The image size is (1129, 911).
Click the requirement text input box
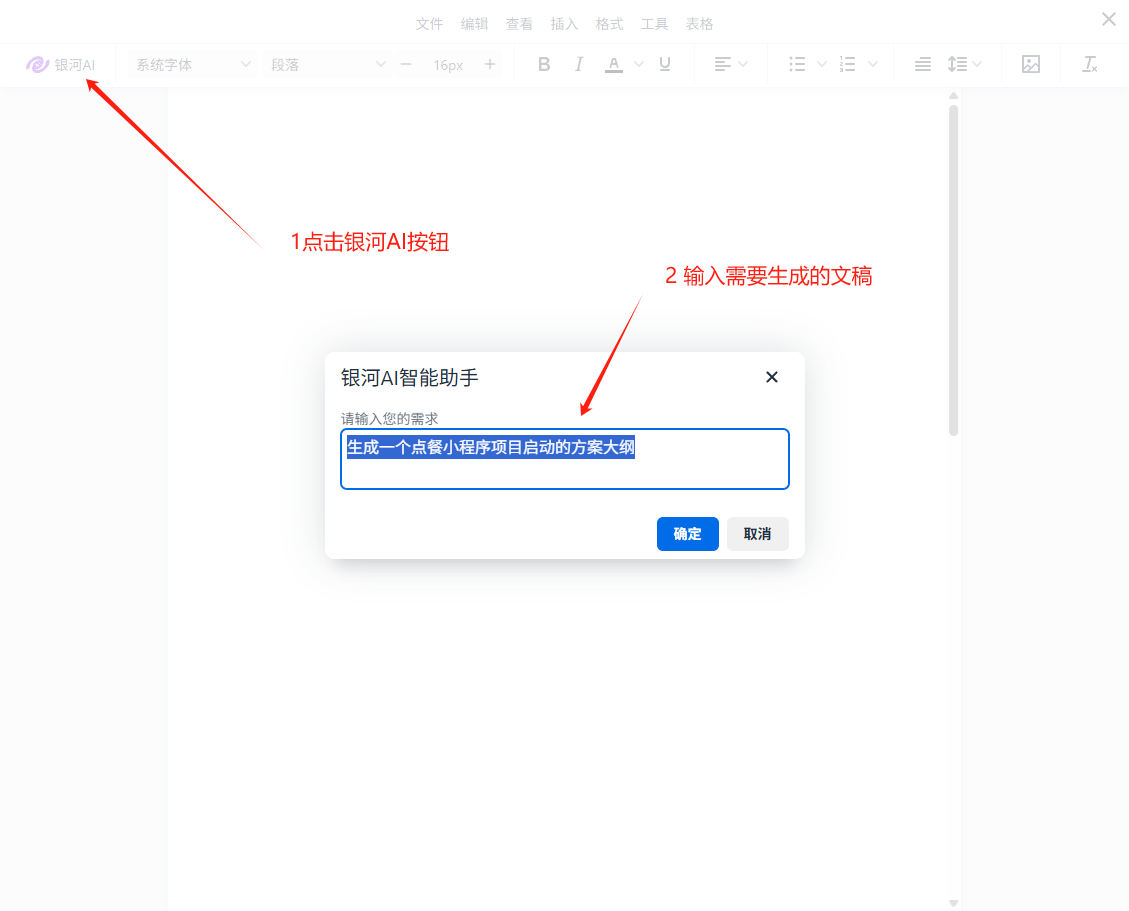click(x=564, y=459)
